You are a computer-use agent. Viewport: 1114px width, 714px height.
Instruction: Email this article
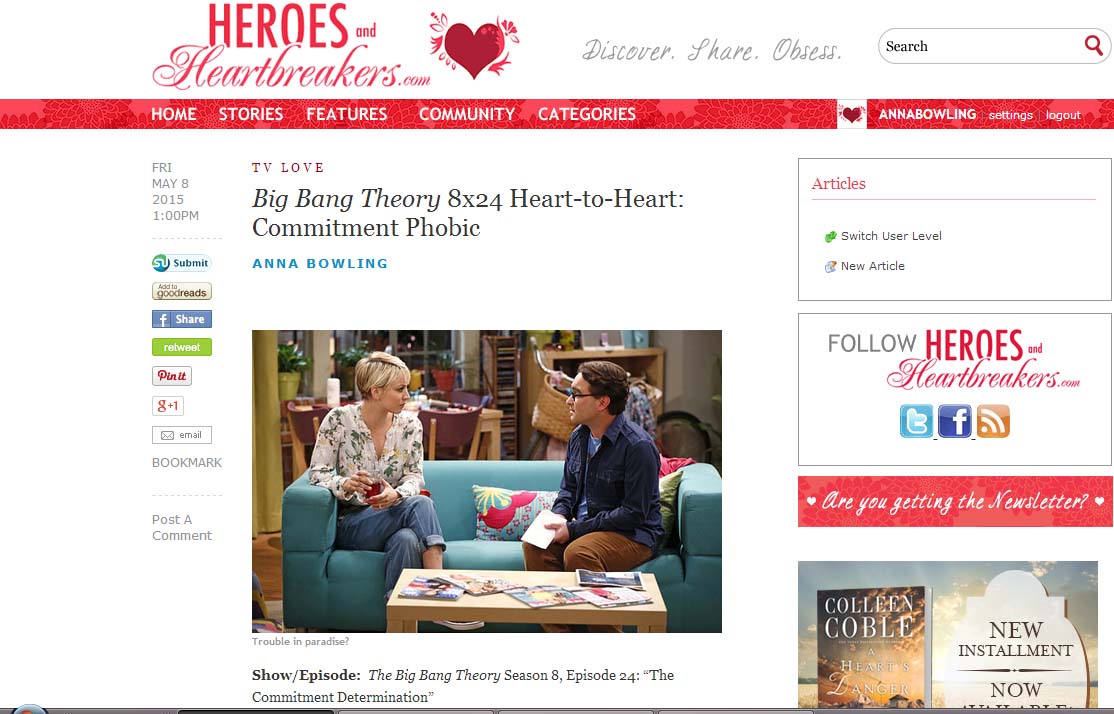tap(182, 435)
